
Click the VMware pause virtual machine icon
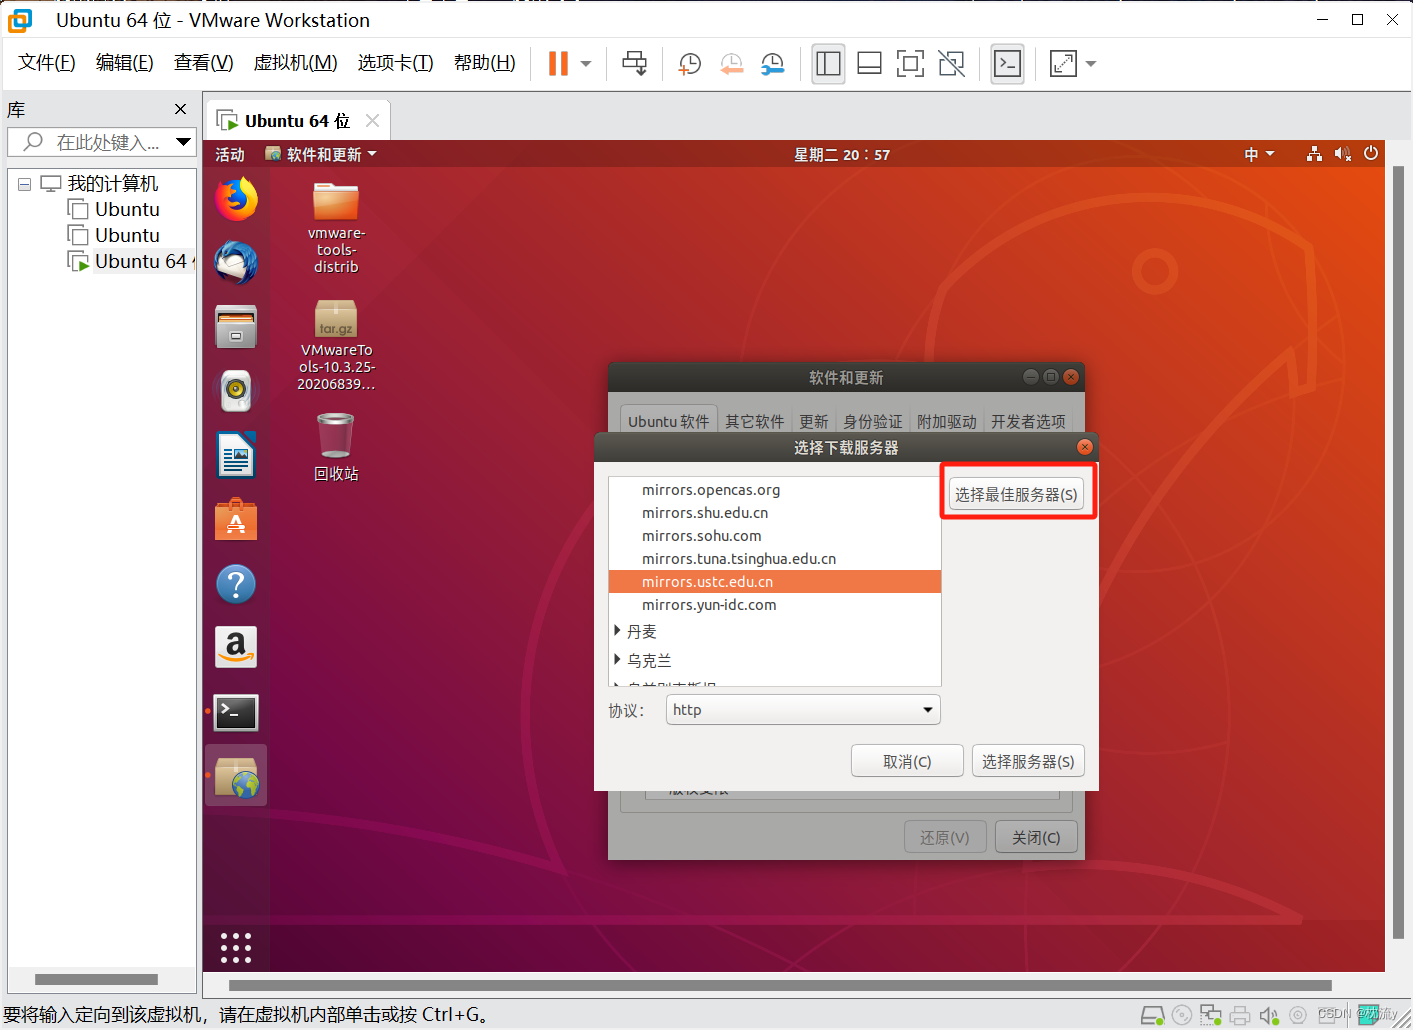click(558, 64)
